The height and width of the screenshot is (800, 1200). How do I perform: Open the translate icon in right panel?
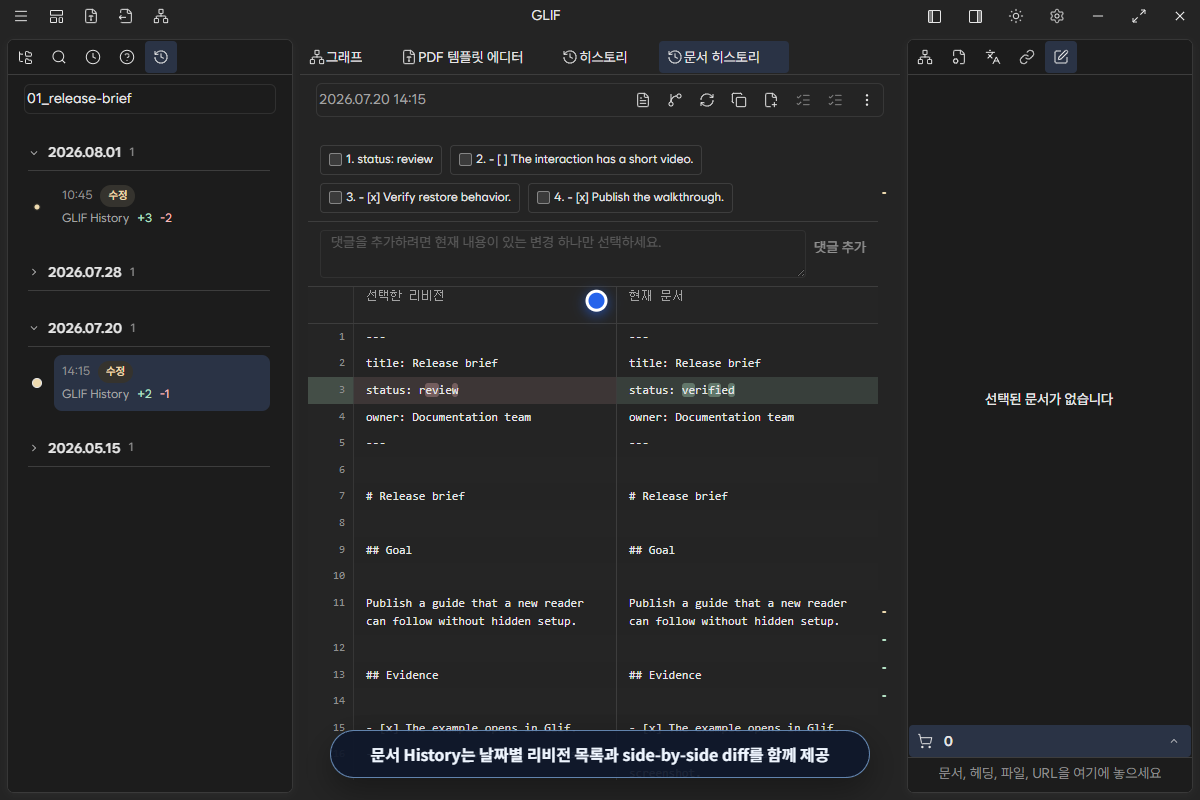tap(993, 57)
